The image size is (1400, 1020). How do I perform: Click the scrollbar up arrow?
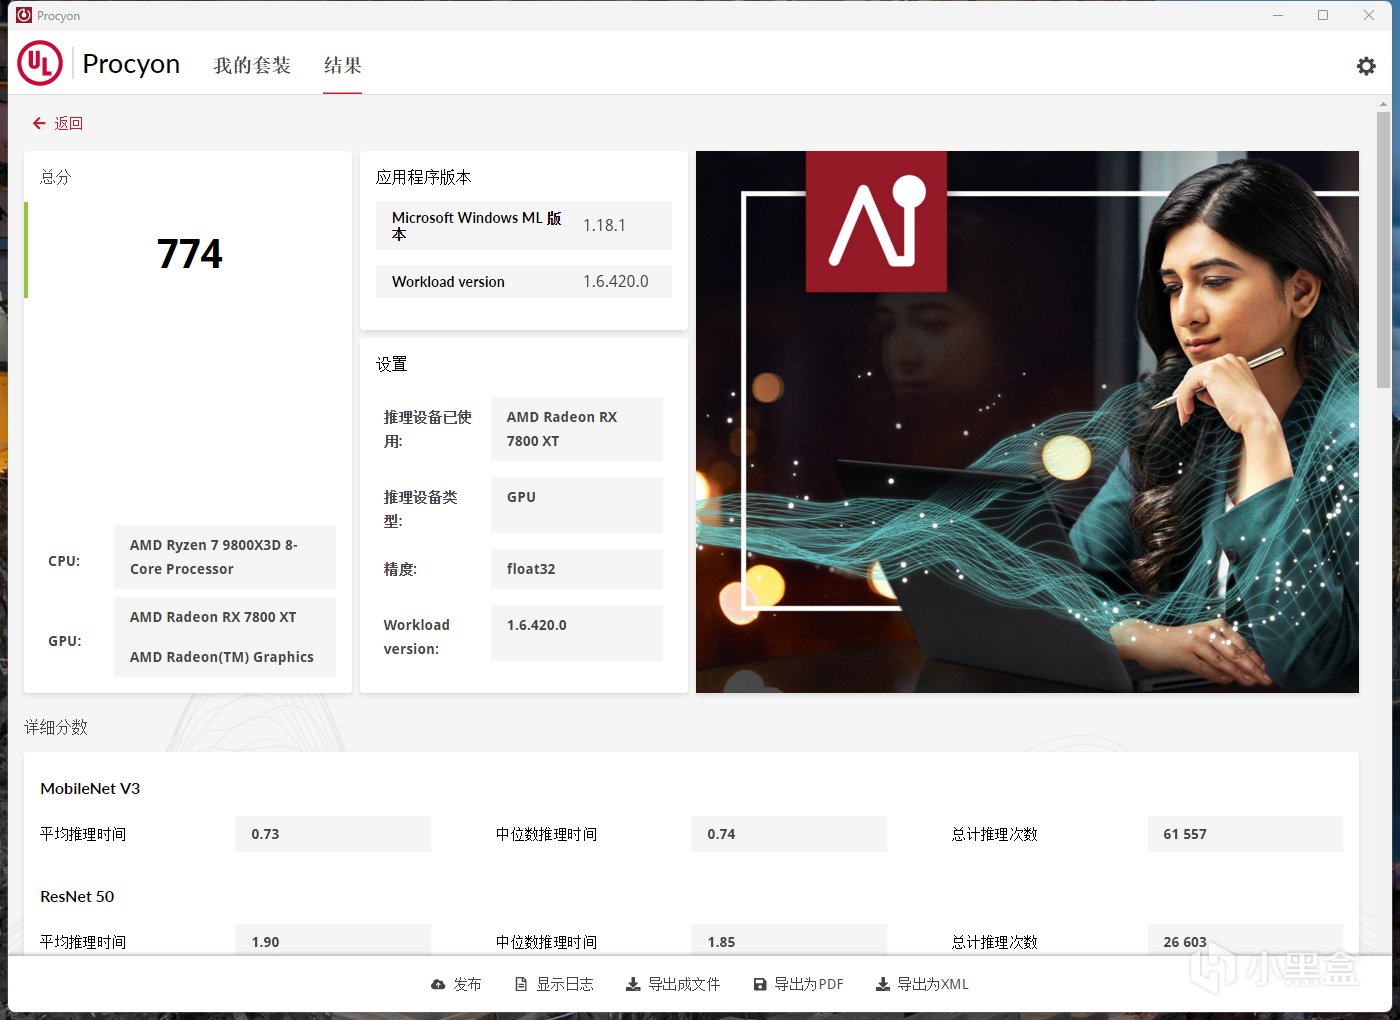pos(1384,103)
